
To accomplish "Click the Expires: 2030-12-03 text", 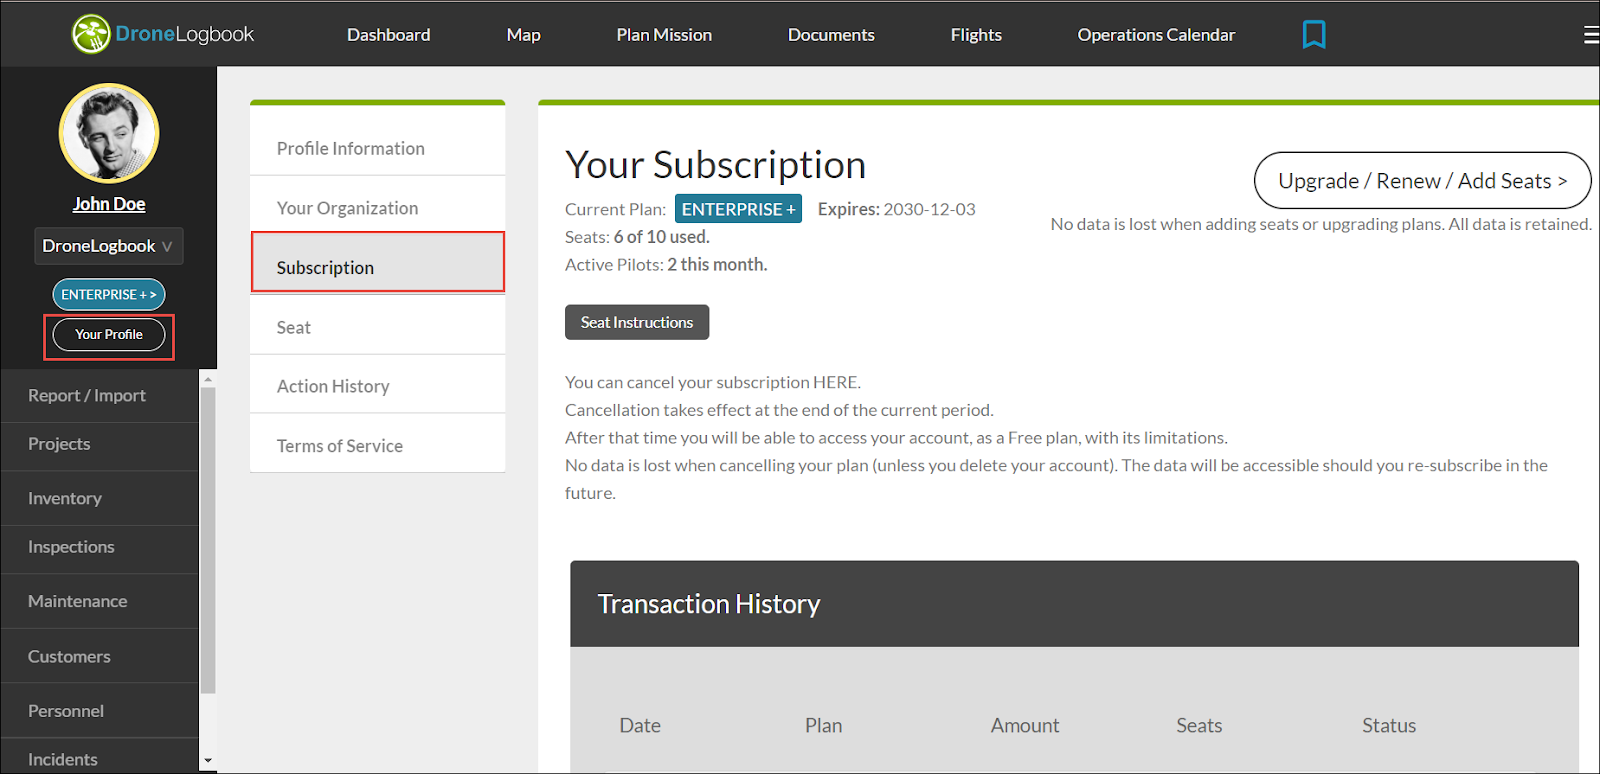I will click(x=897, y=209).
